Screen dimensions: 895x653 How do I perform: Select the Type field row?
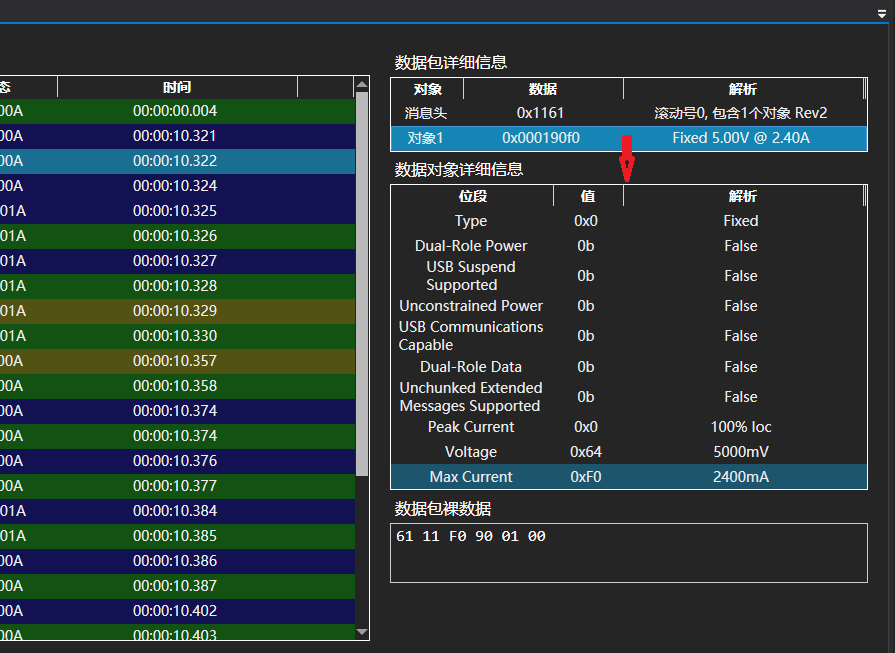pos(629,221)
